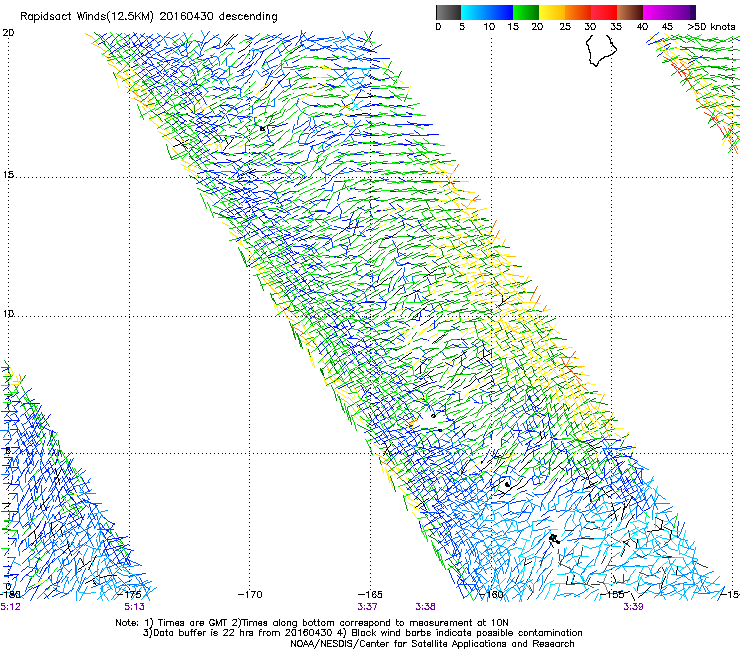Click the '40' legend scale label

tap(642, 27)
